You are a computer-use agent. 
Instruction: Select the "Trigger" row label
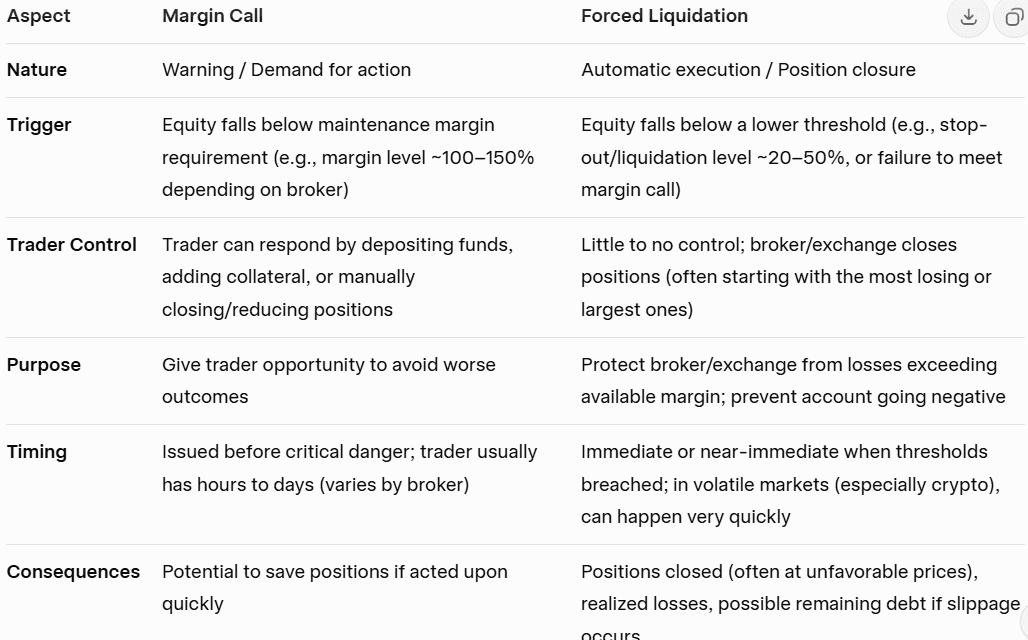39,125
